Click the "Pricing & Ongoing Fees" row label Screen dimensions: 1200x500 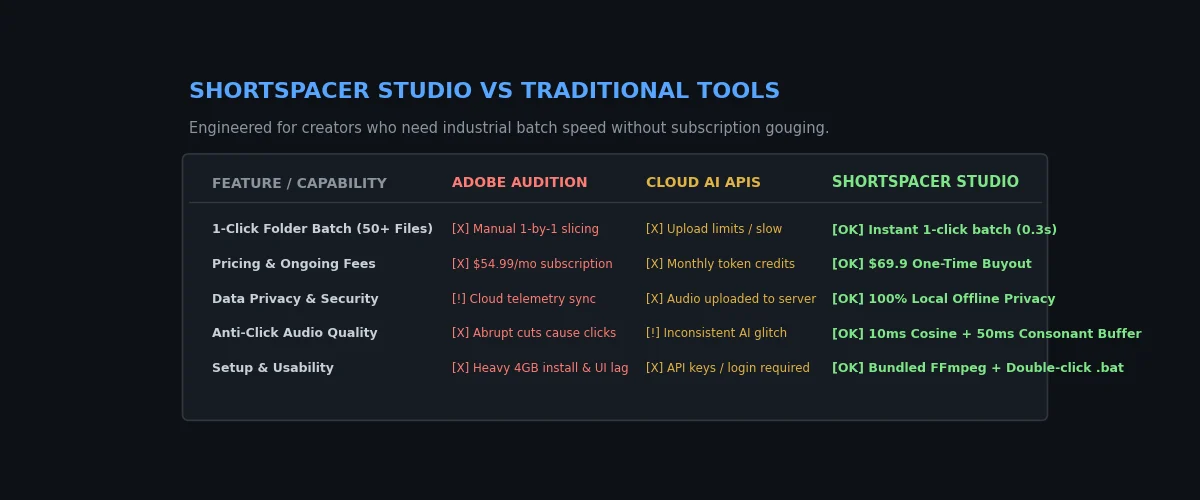294,264
